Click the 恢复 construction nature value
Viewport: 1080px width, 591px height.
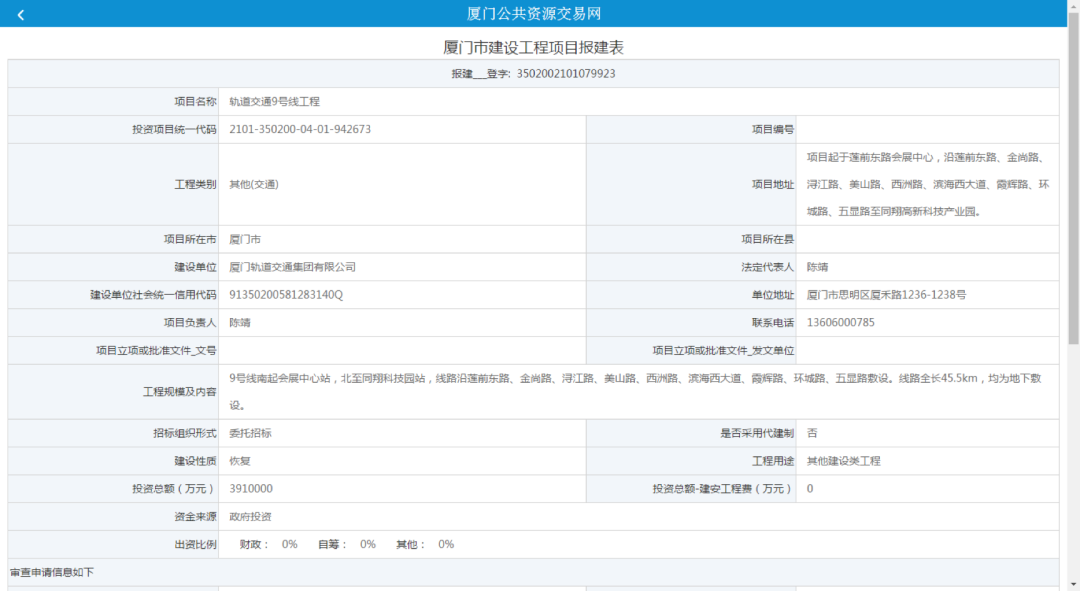pos(240,461)
